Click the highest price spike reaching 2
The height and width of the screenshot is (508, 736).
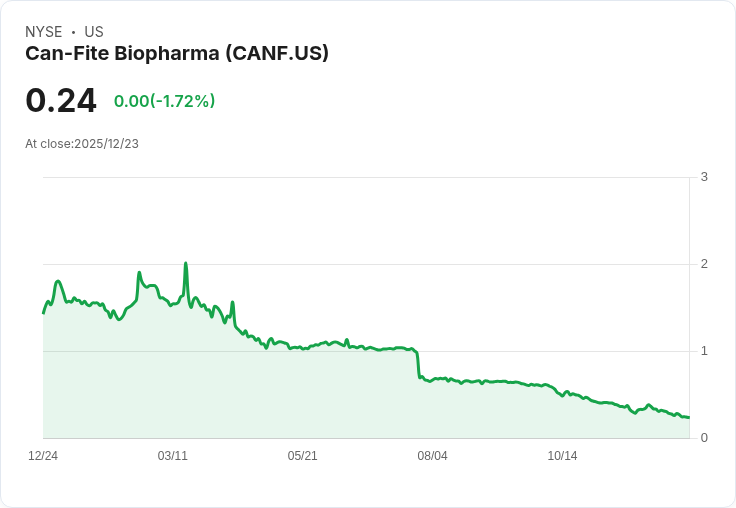point(186,264)
